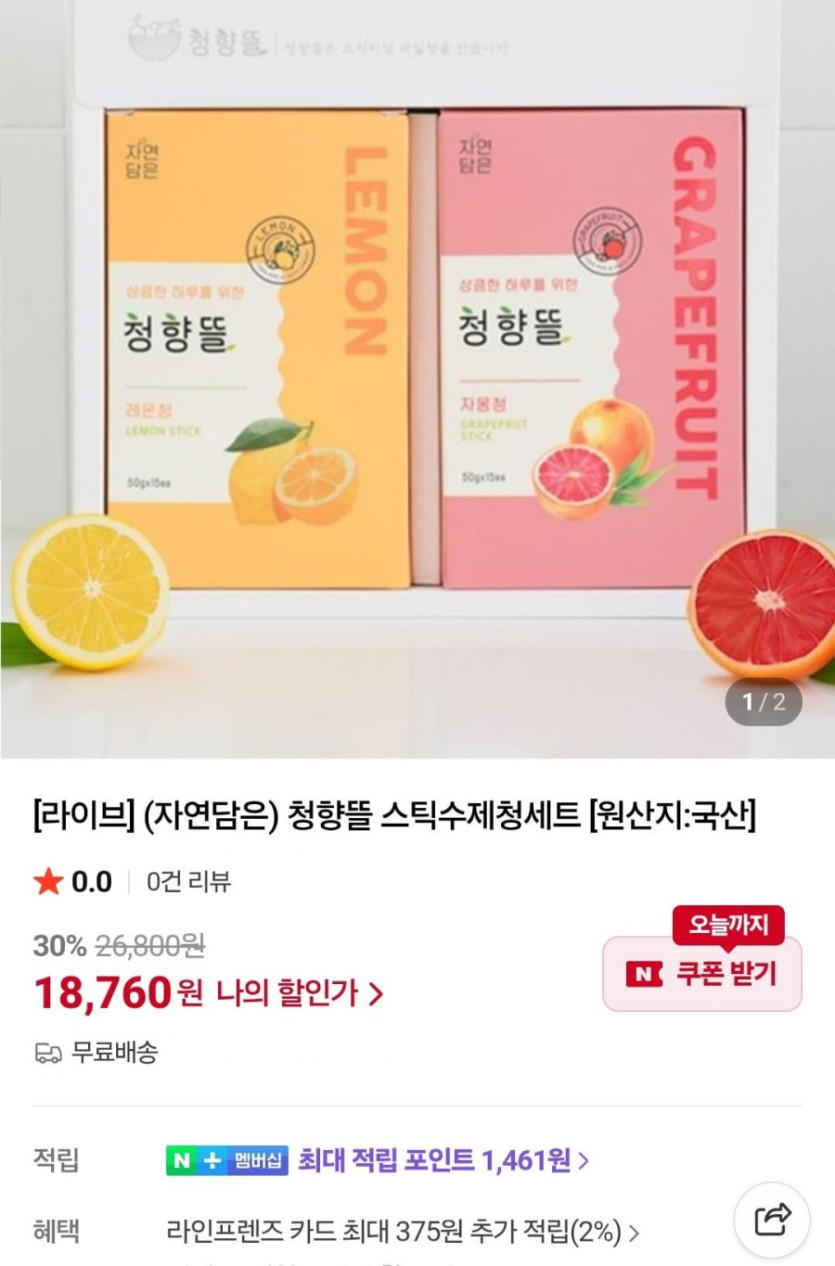Click the delivery truck icon
The width and height of the screenshot is (835, 1266).
click(48, 1052)
